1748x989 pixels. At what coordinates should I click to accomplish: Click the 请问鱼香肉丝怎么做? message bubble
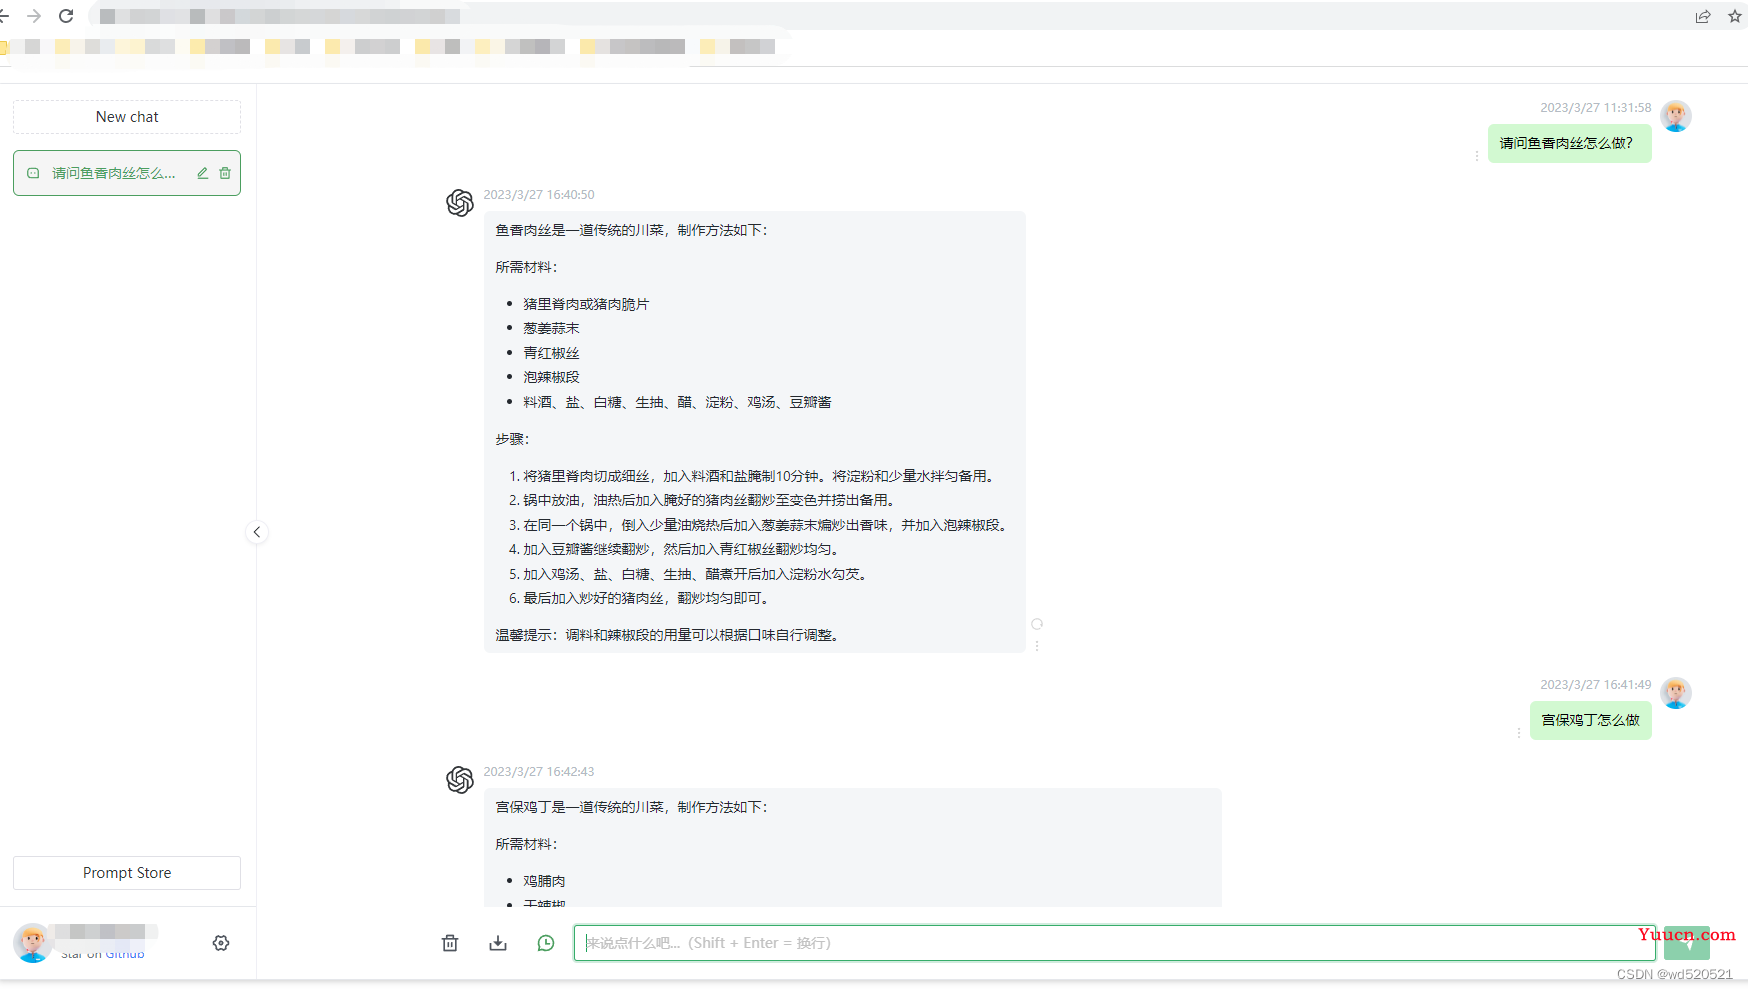coord(1569,143)
